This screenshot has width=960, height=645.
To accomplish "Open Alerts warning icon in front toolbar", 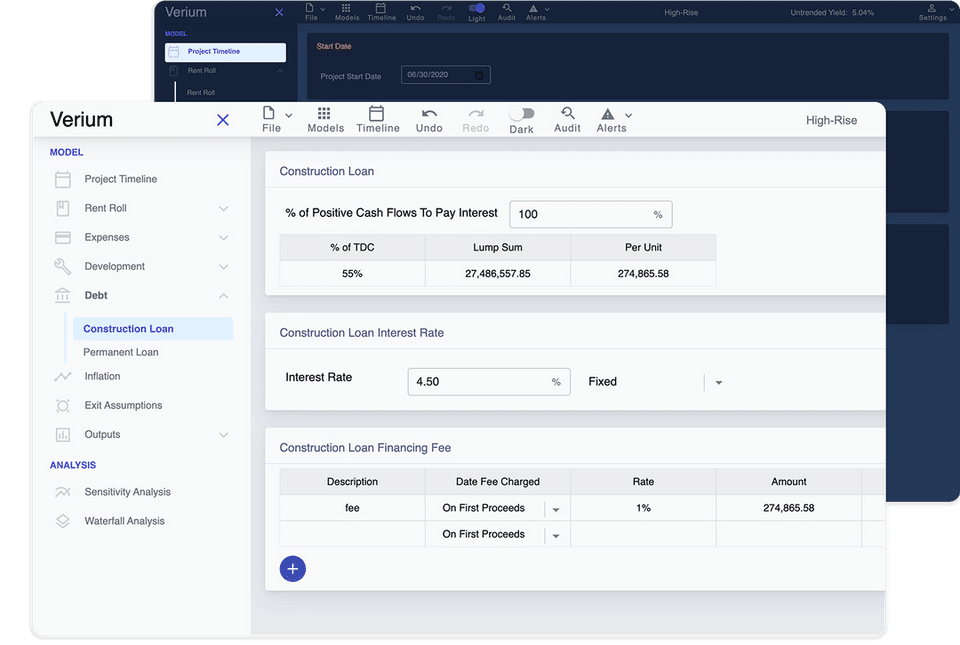I will click(607, 114).
